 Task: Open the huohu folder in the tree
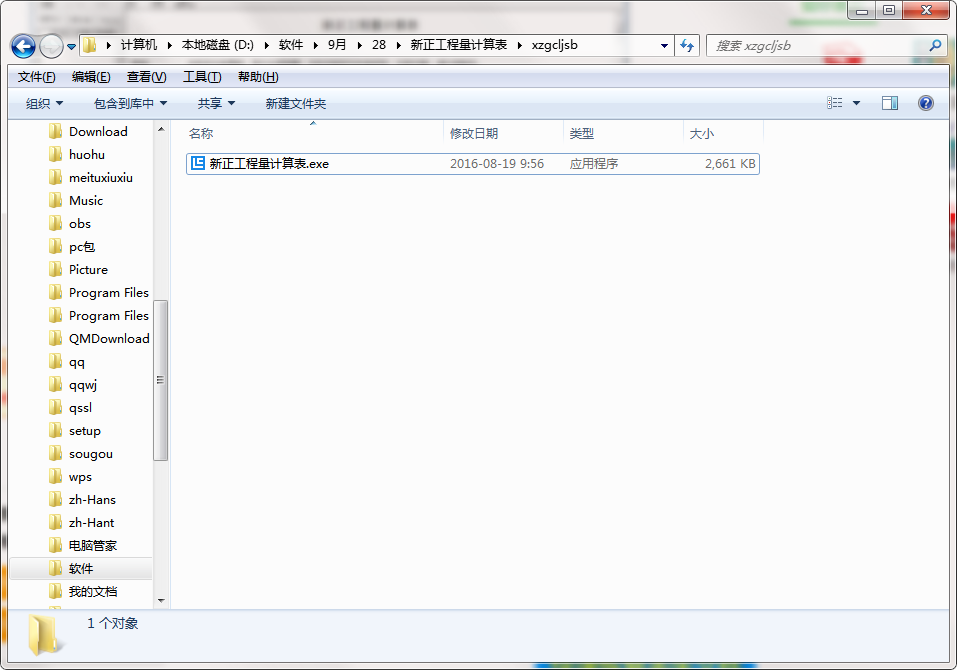click(x=87, y=155)
